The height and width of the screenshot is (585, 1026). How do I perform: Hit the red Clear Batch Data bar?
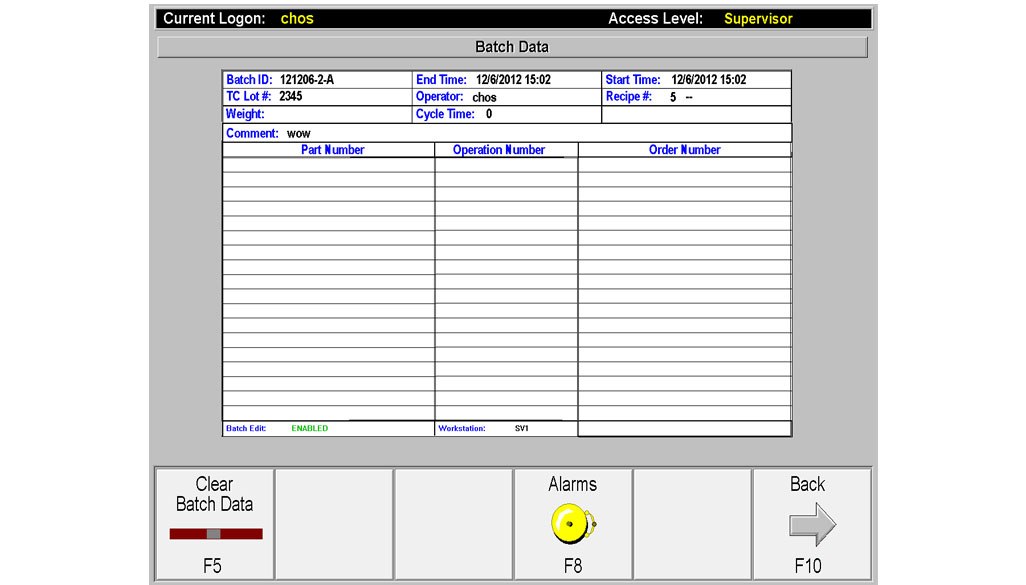pyautogui.click(x=215, y=534)
